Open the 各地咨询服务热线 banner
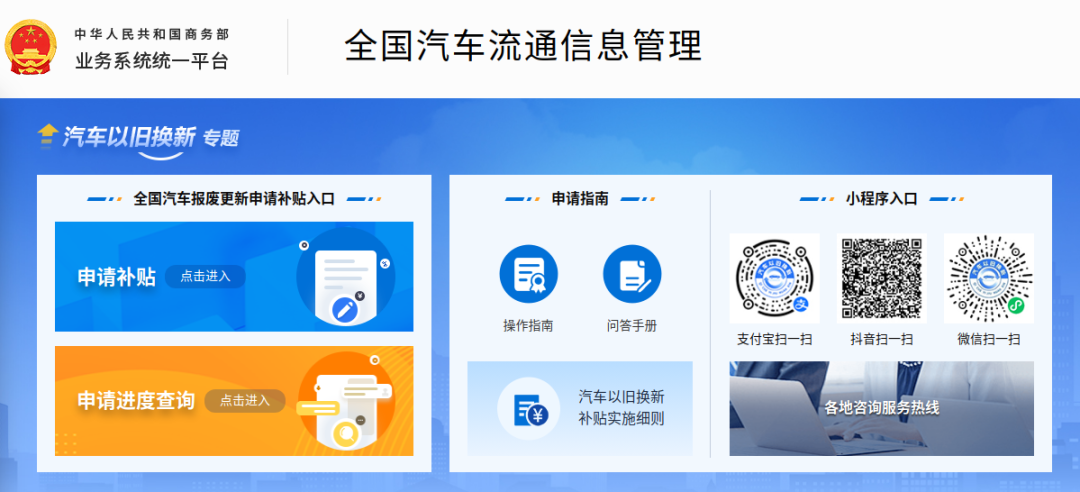This screenshot has height=492, width=1080. [881, 408]
